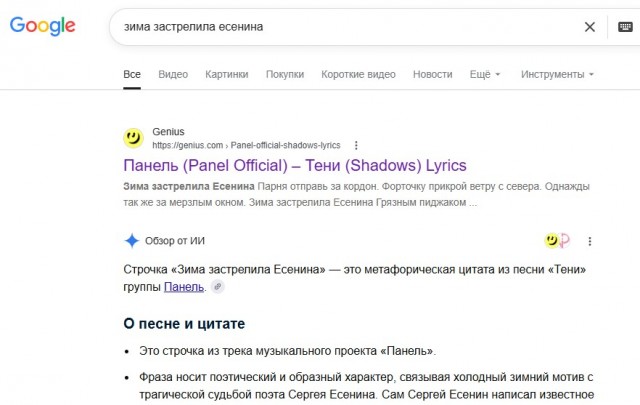640x405 pixels.
Task: Click the Google logo
Action: (x=42, y=26)
